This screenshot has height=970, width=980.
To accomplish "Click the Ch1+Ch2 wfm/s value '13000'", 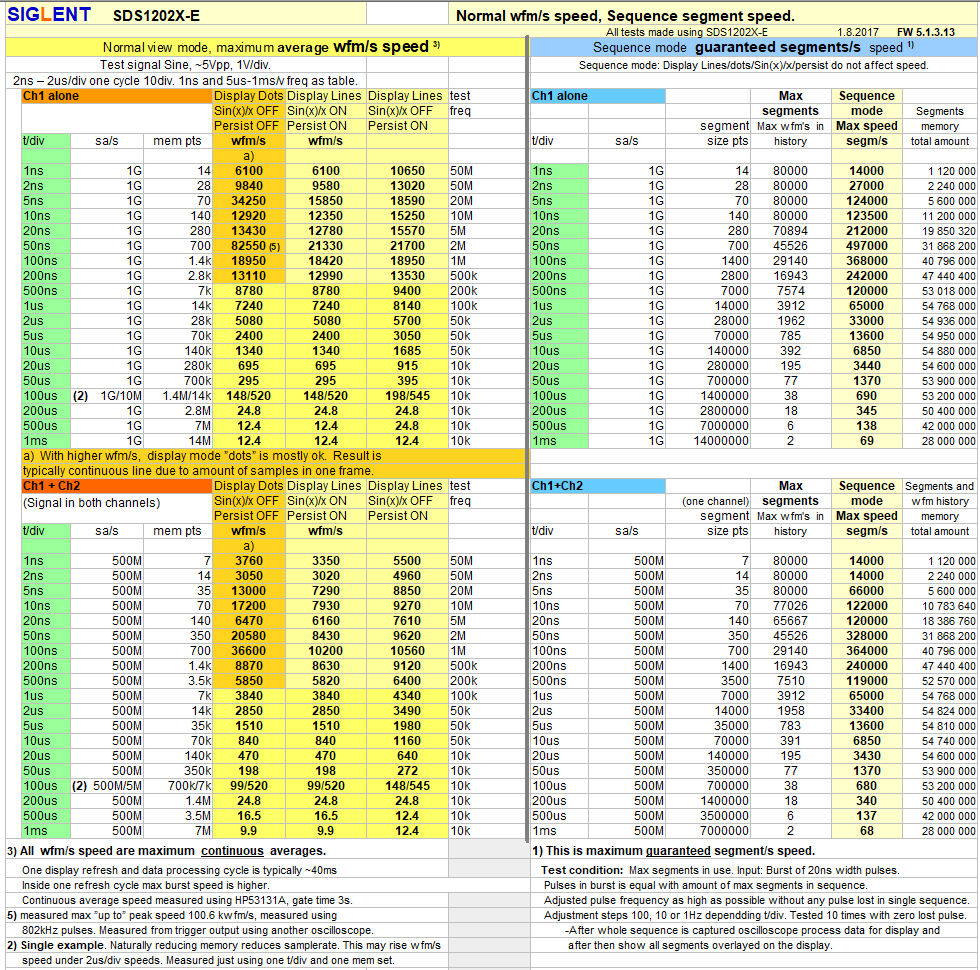I will click(x=249, y=591).
